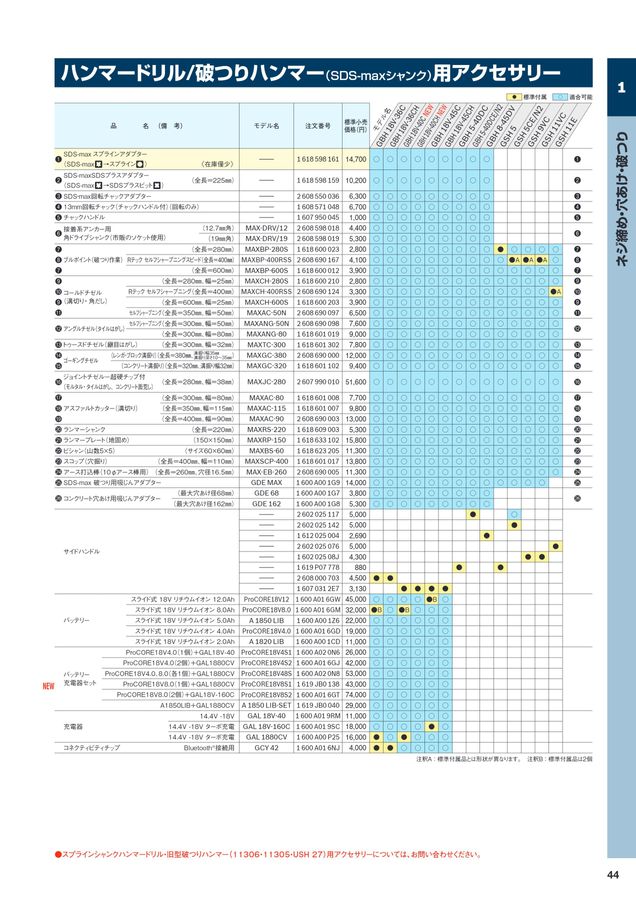Click page number 44
The width and height of the screenshot is (636, 900).
coord(612,875)
